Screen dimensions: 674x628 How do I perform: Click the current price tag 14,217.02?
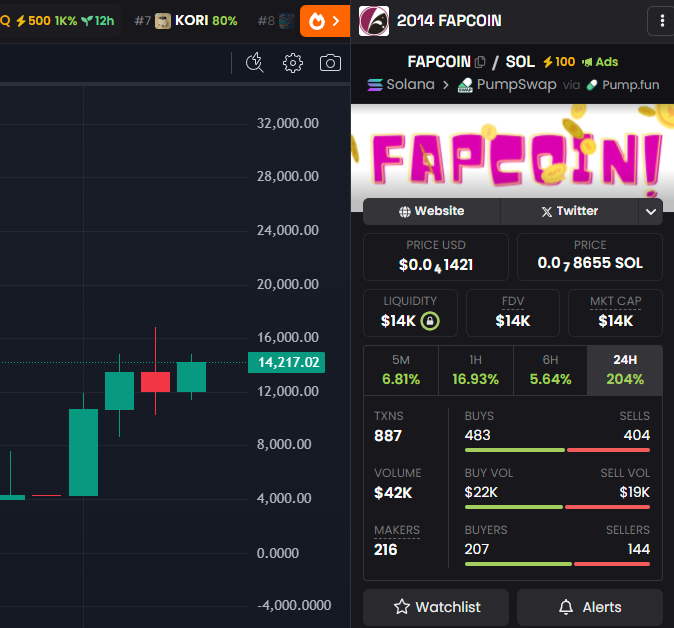tap(287, 362)
